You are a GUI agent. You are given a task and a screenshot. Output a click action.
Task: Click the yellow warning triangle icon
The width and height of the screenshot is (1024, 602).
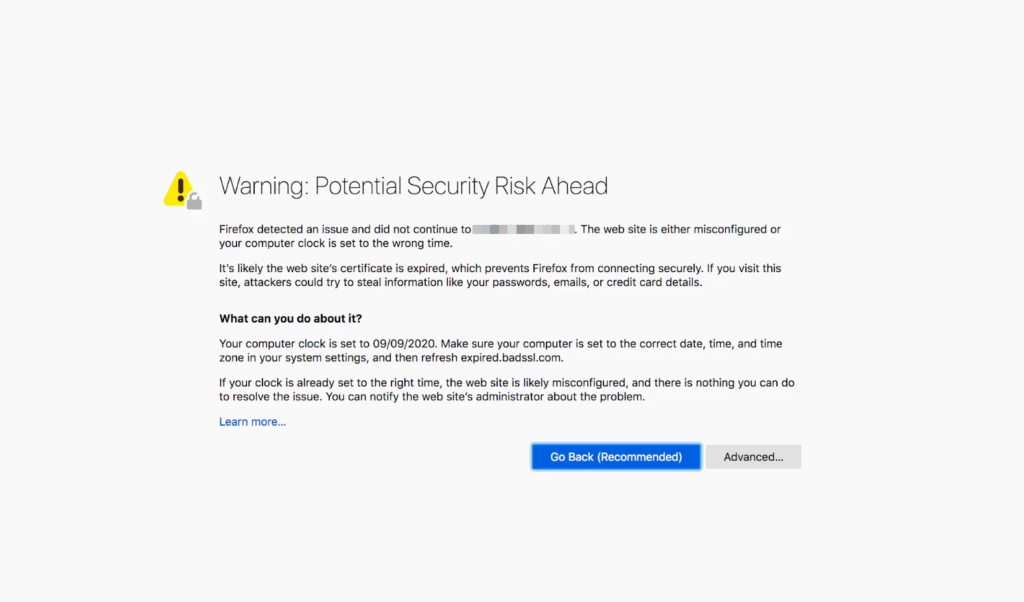(x=179, y=187)
